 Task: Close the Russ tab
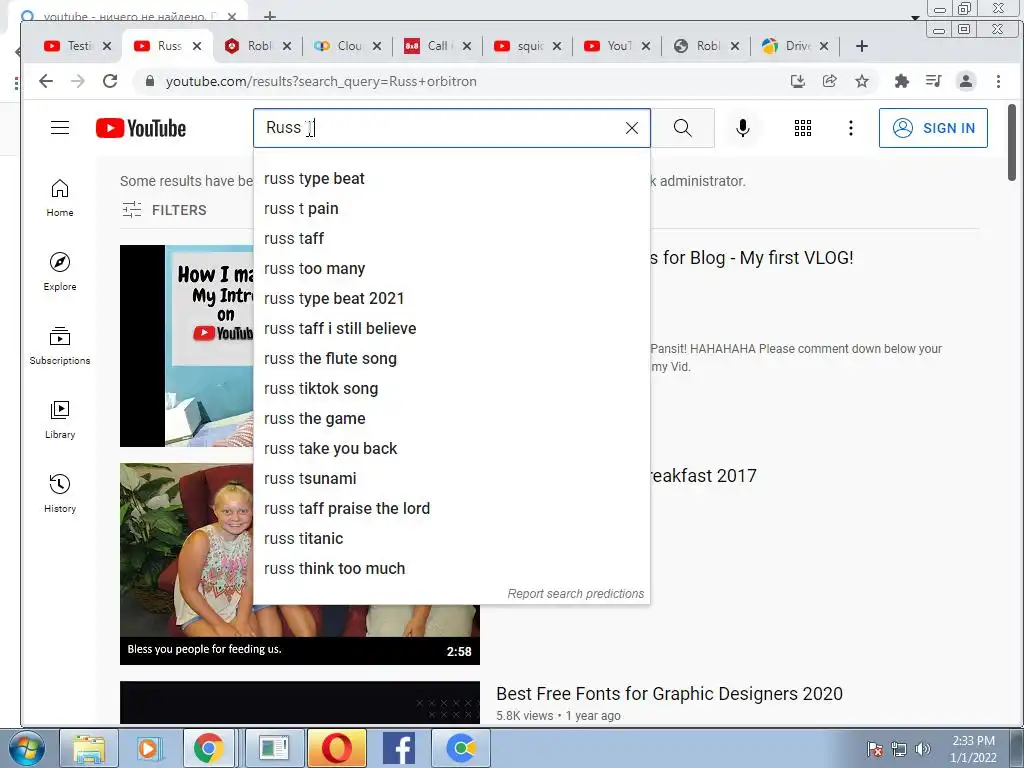pyautogui.click(x=197, y=46)
